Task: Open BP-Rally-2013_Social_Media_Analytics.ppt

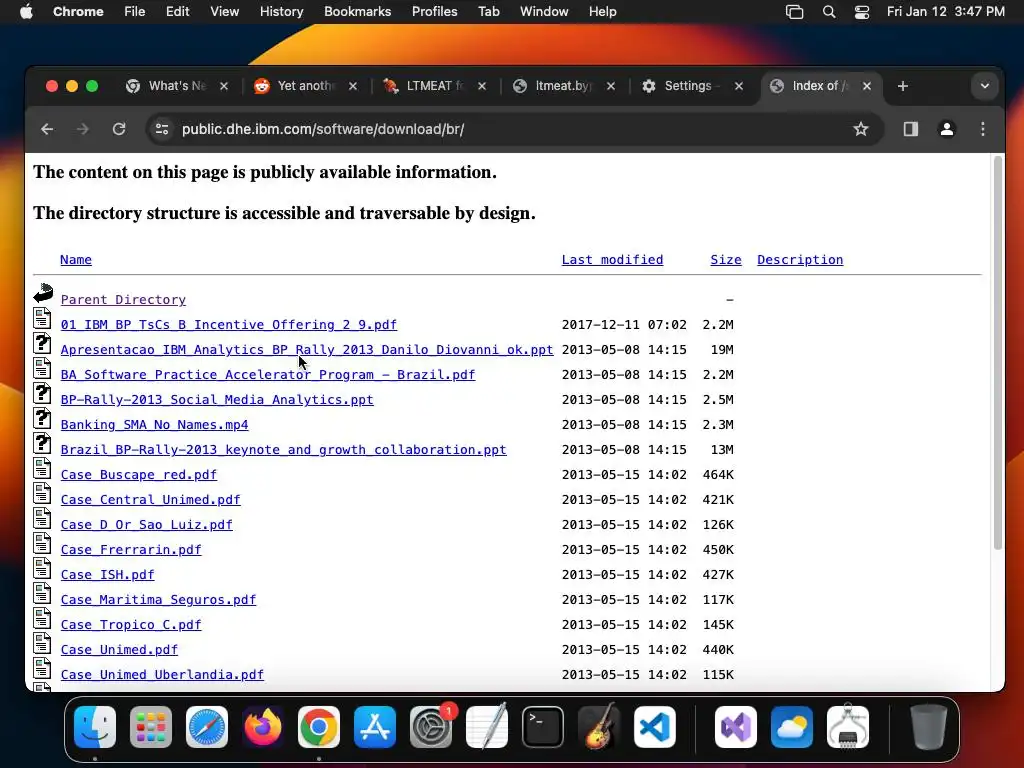Action: pos(217,400)
